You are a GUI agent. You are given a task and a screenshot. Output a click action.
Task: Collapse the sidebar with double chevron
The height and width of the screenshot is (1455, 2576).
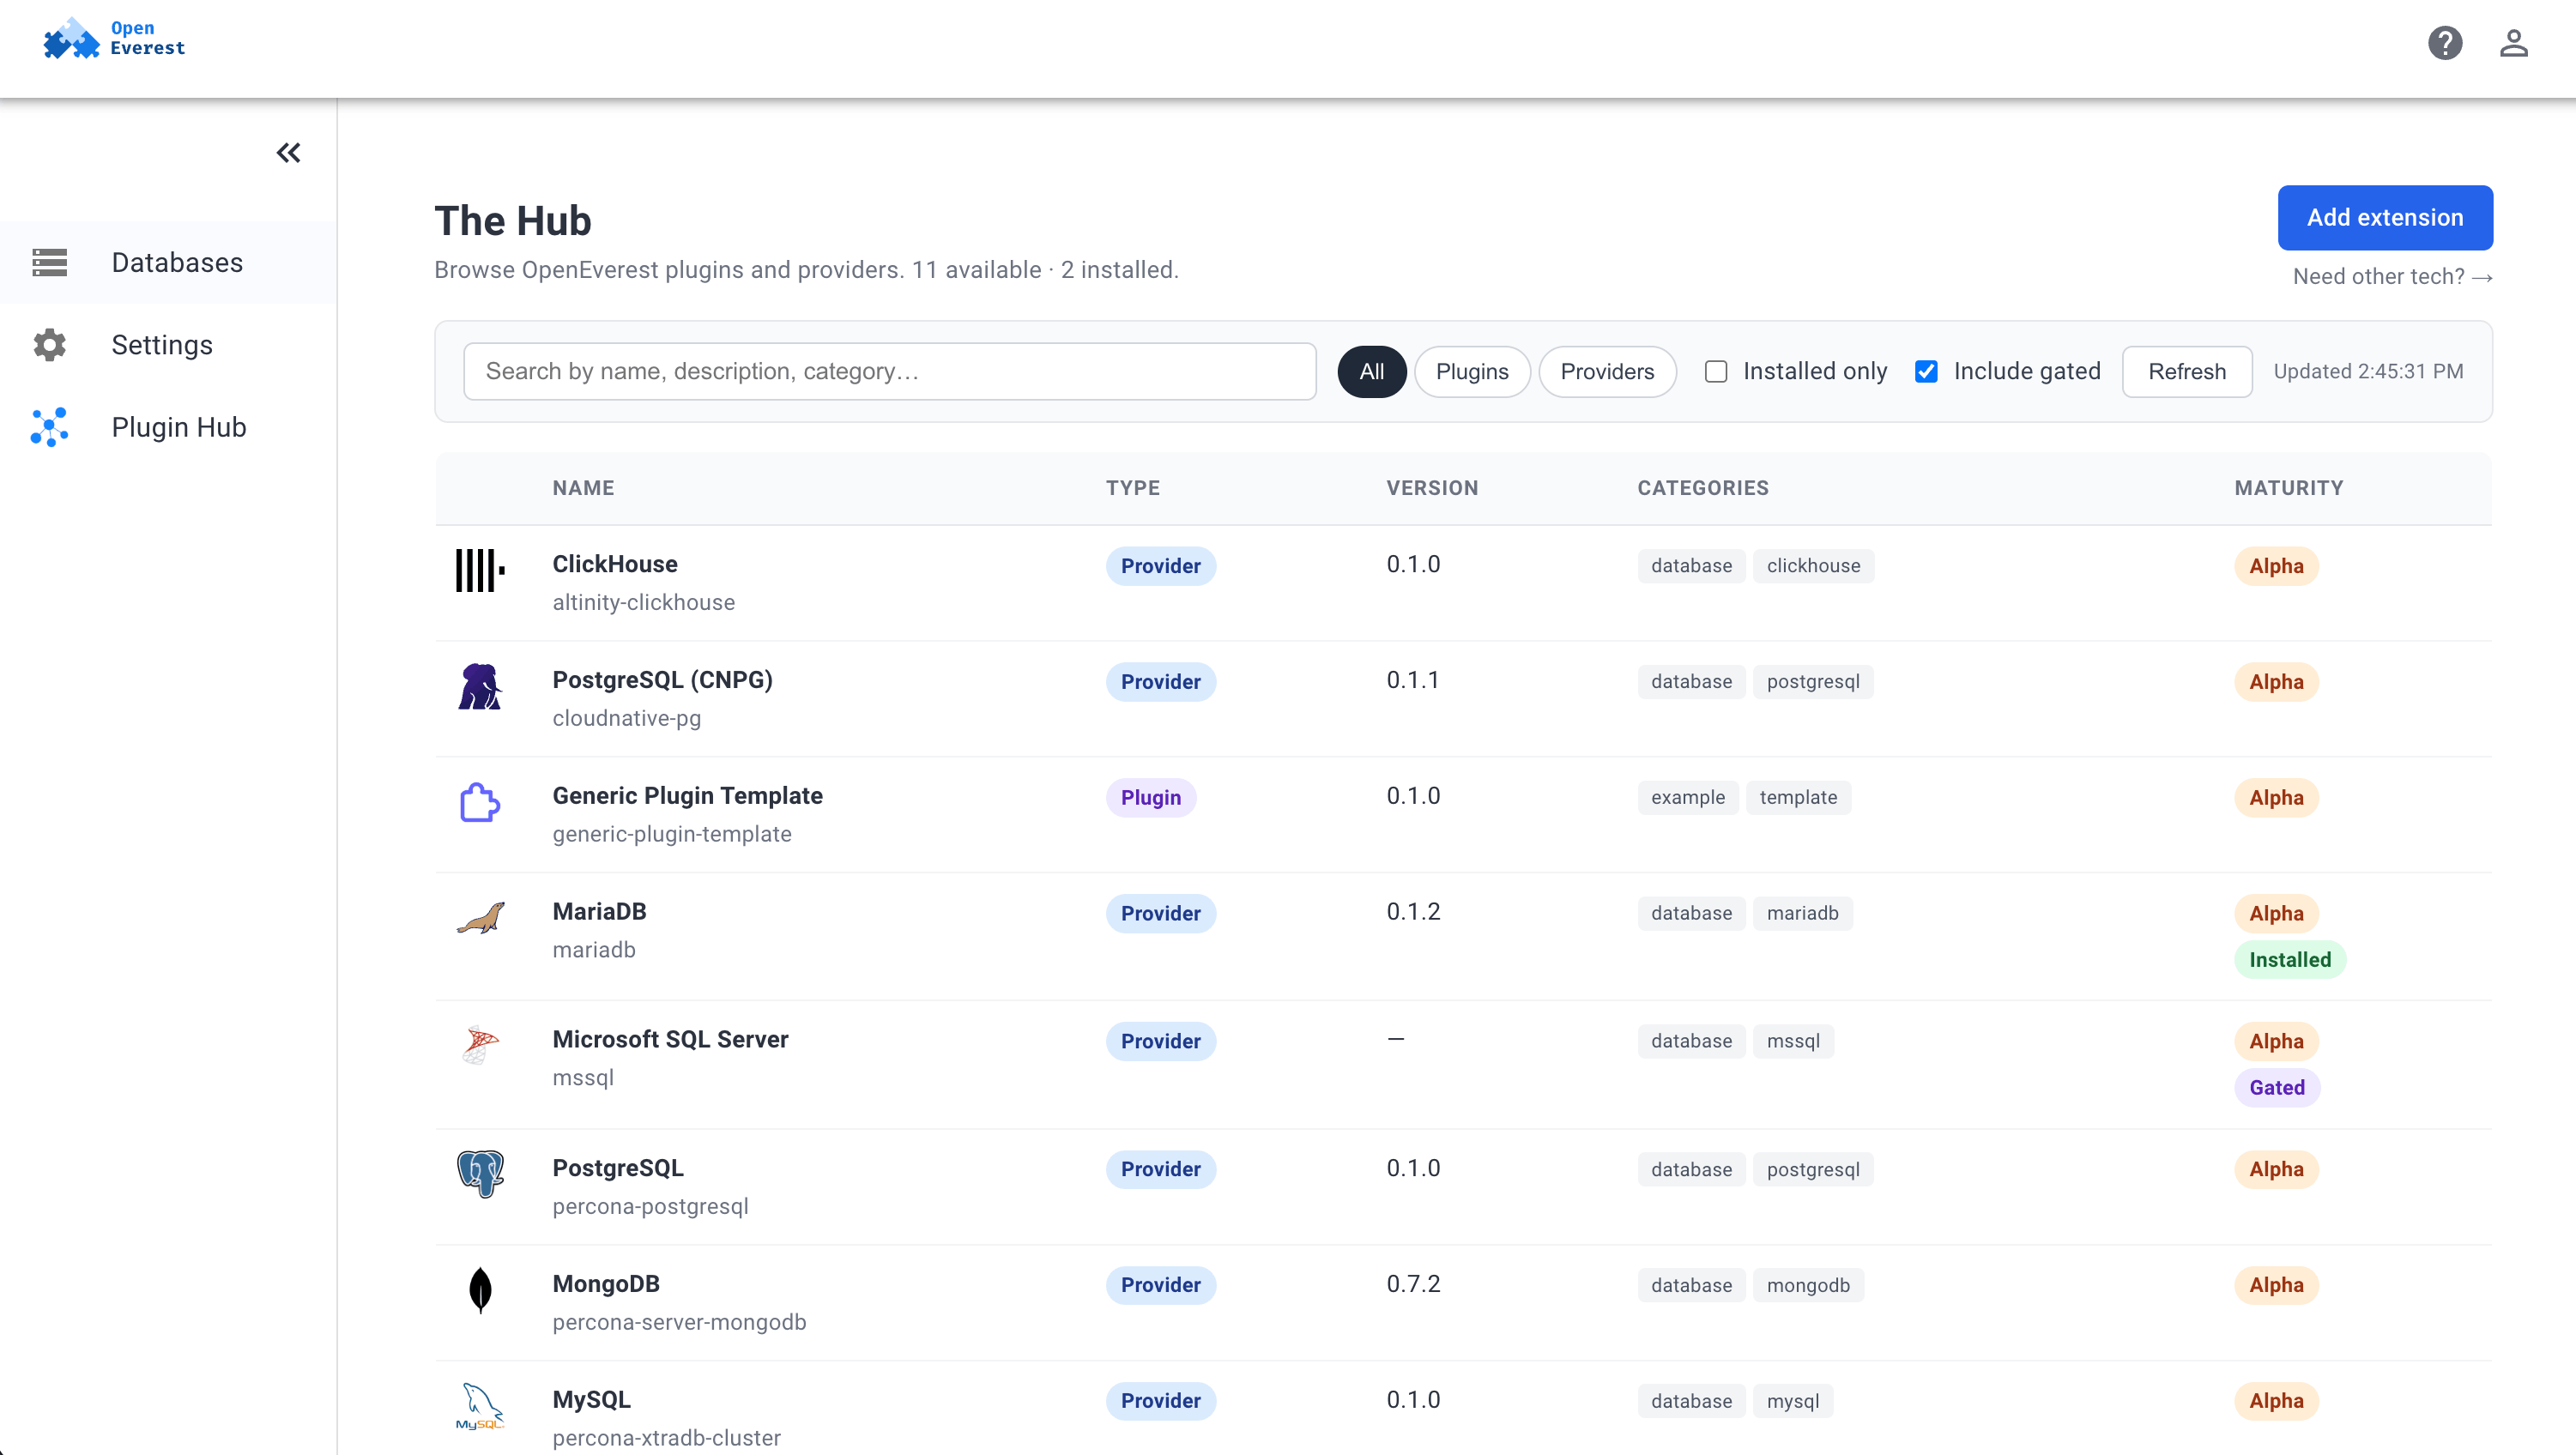pos(288,153)
